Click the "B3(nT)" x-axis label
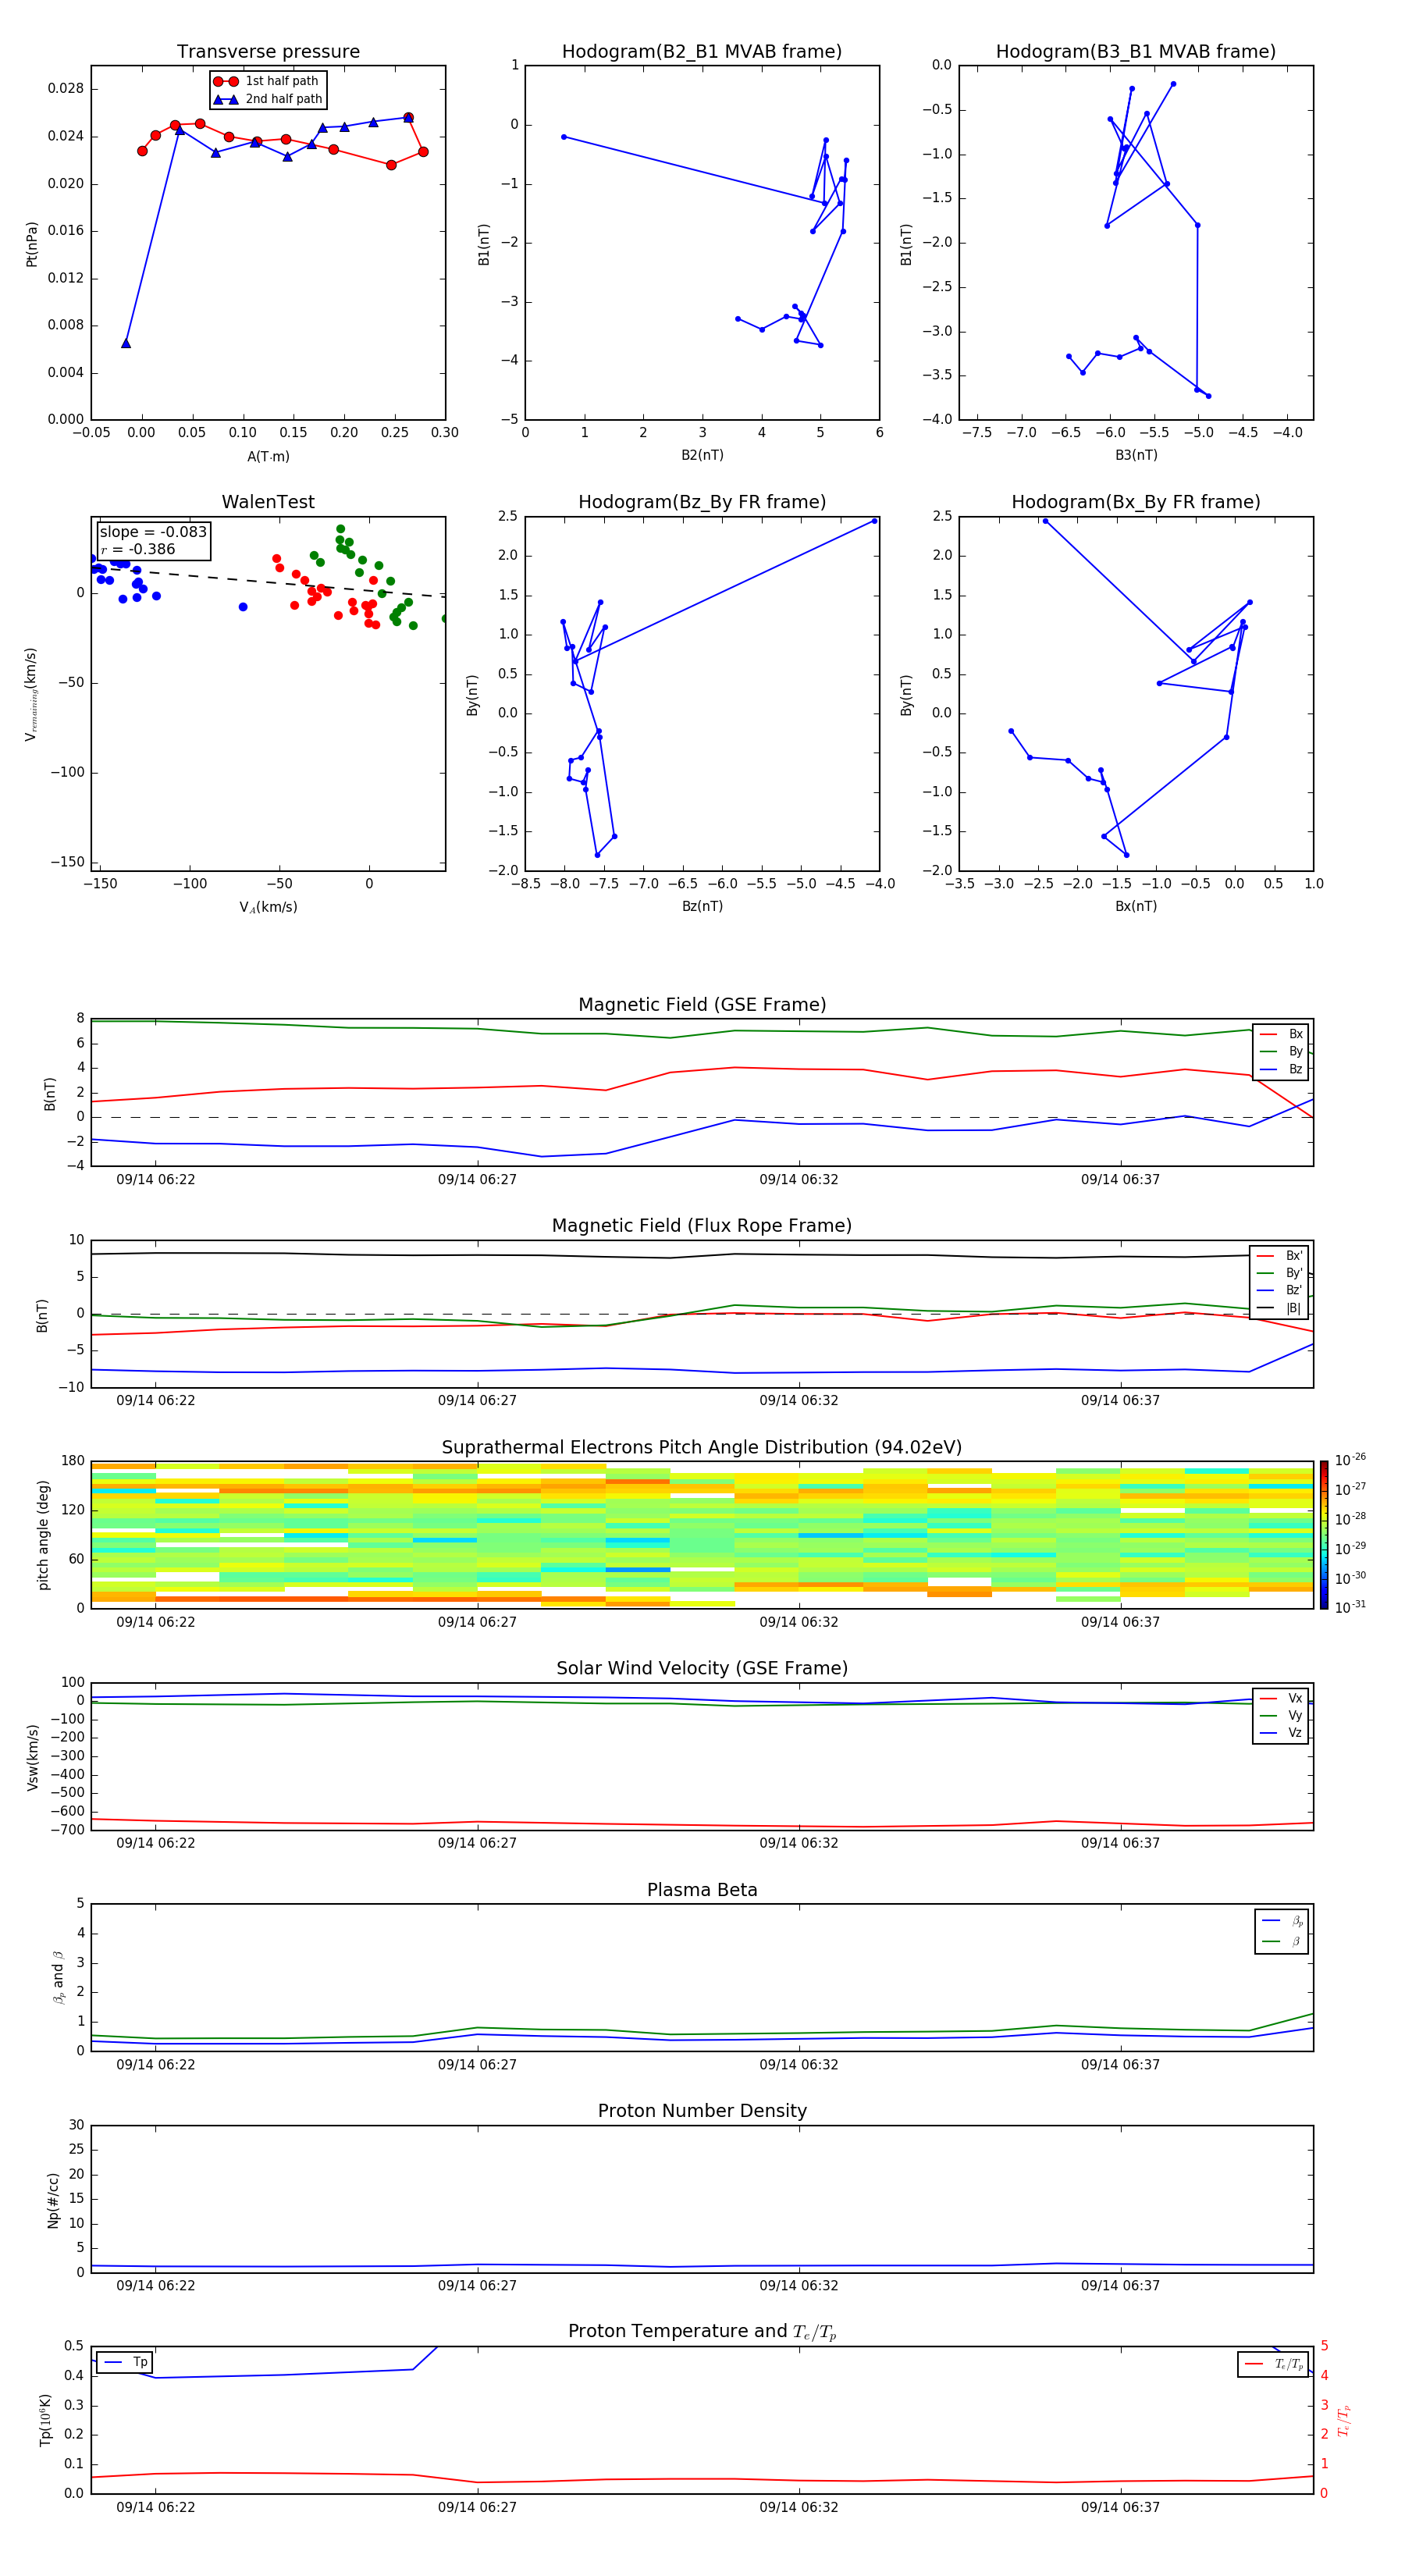This screenshot has width=1405, height=2576. point(1136,455)
